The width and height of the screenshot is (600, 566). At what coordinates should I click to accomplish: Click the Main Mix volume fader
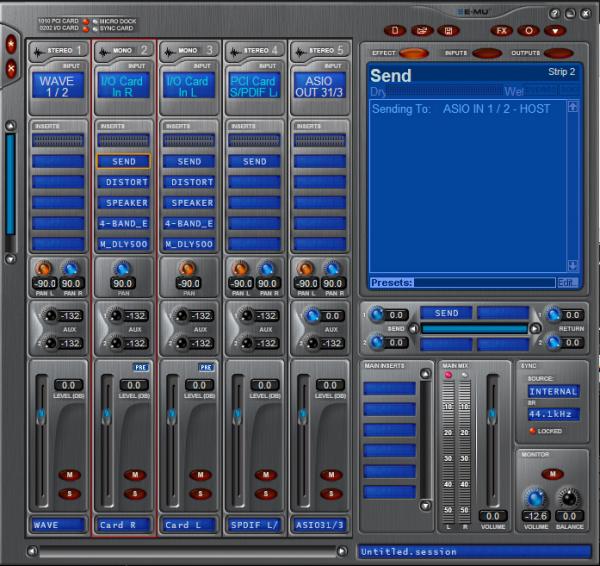click(491, 415)
